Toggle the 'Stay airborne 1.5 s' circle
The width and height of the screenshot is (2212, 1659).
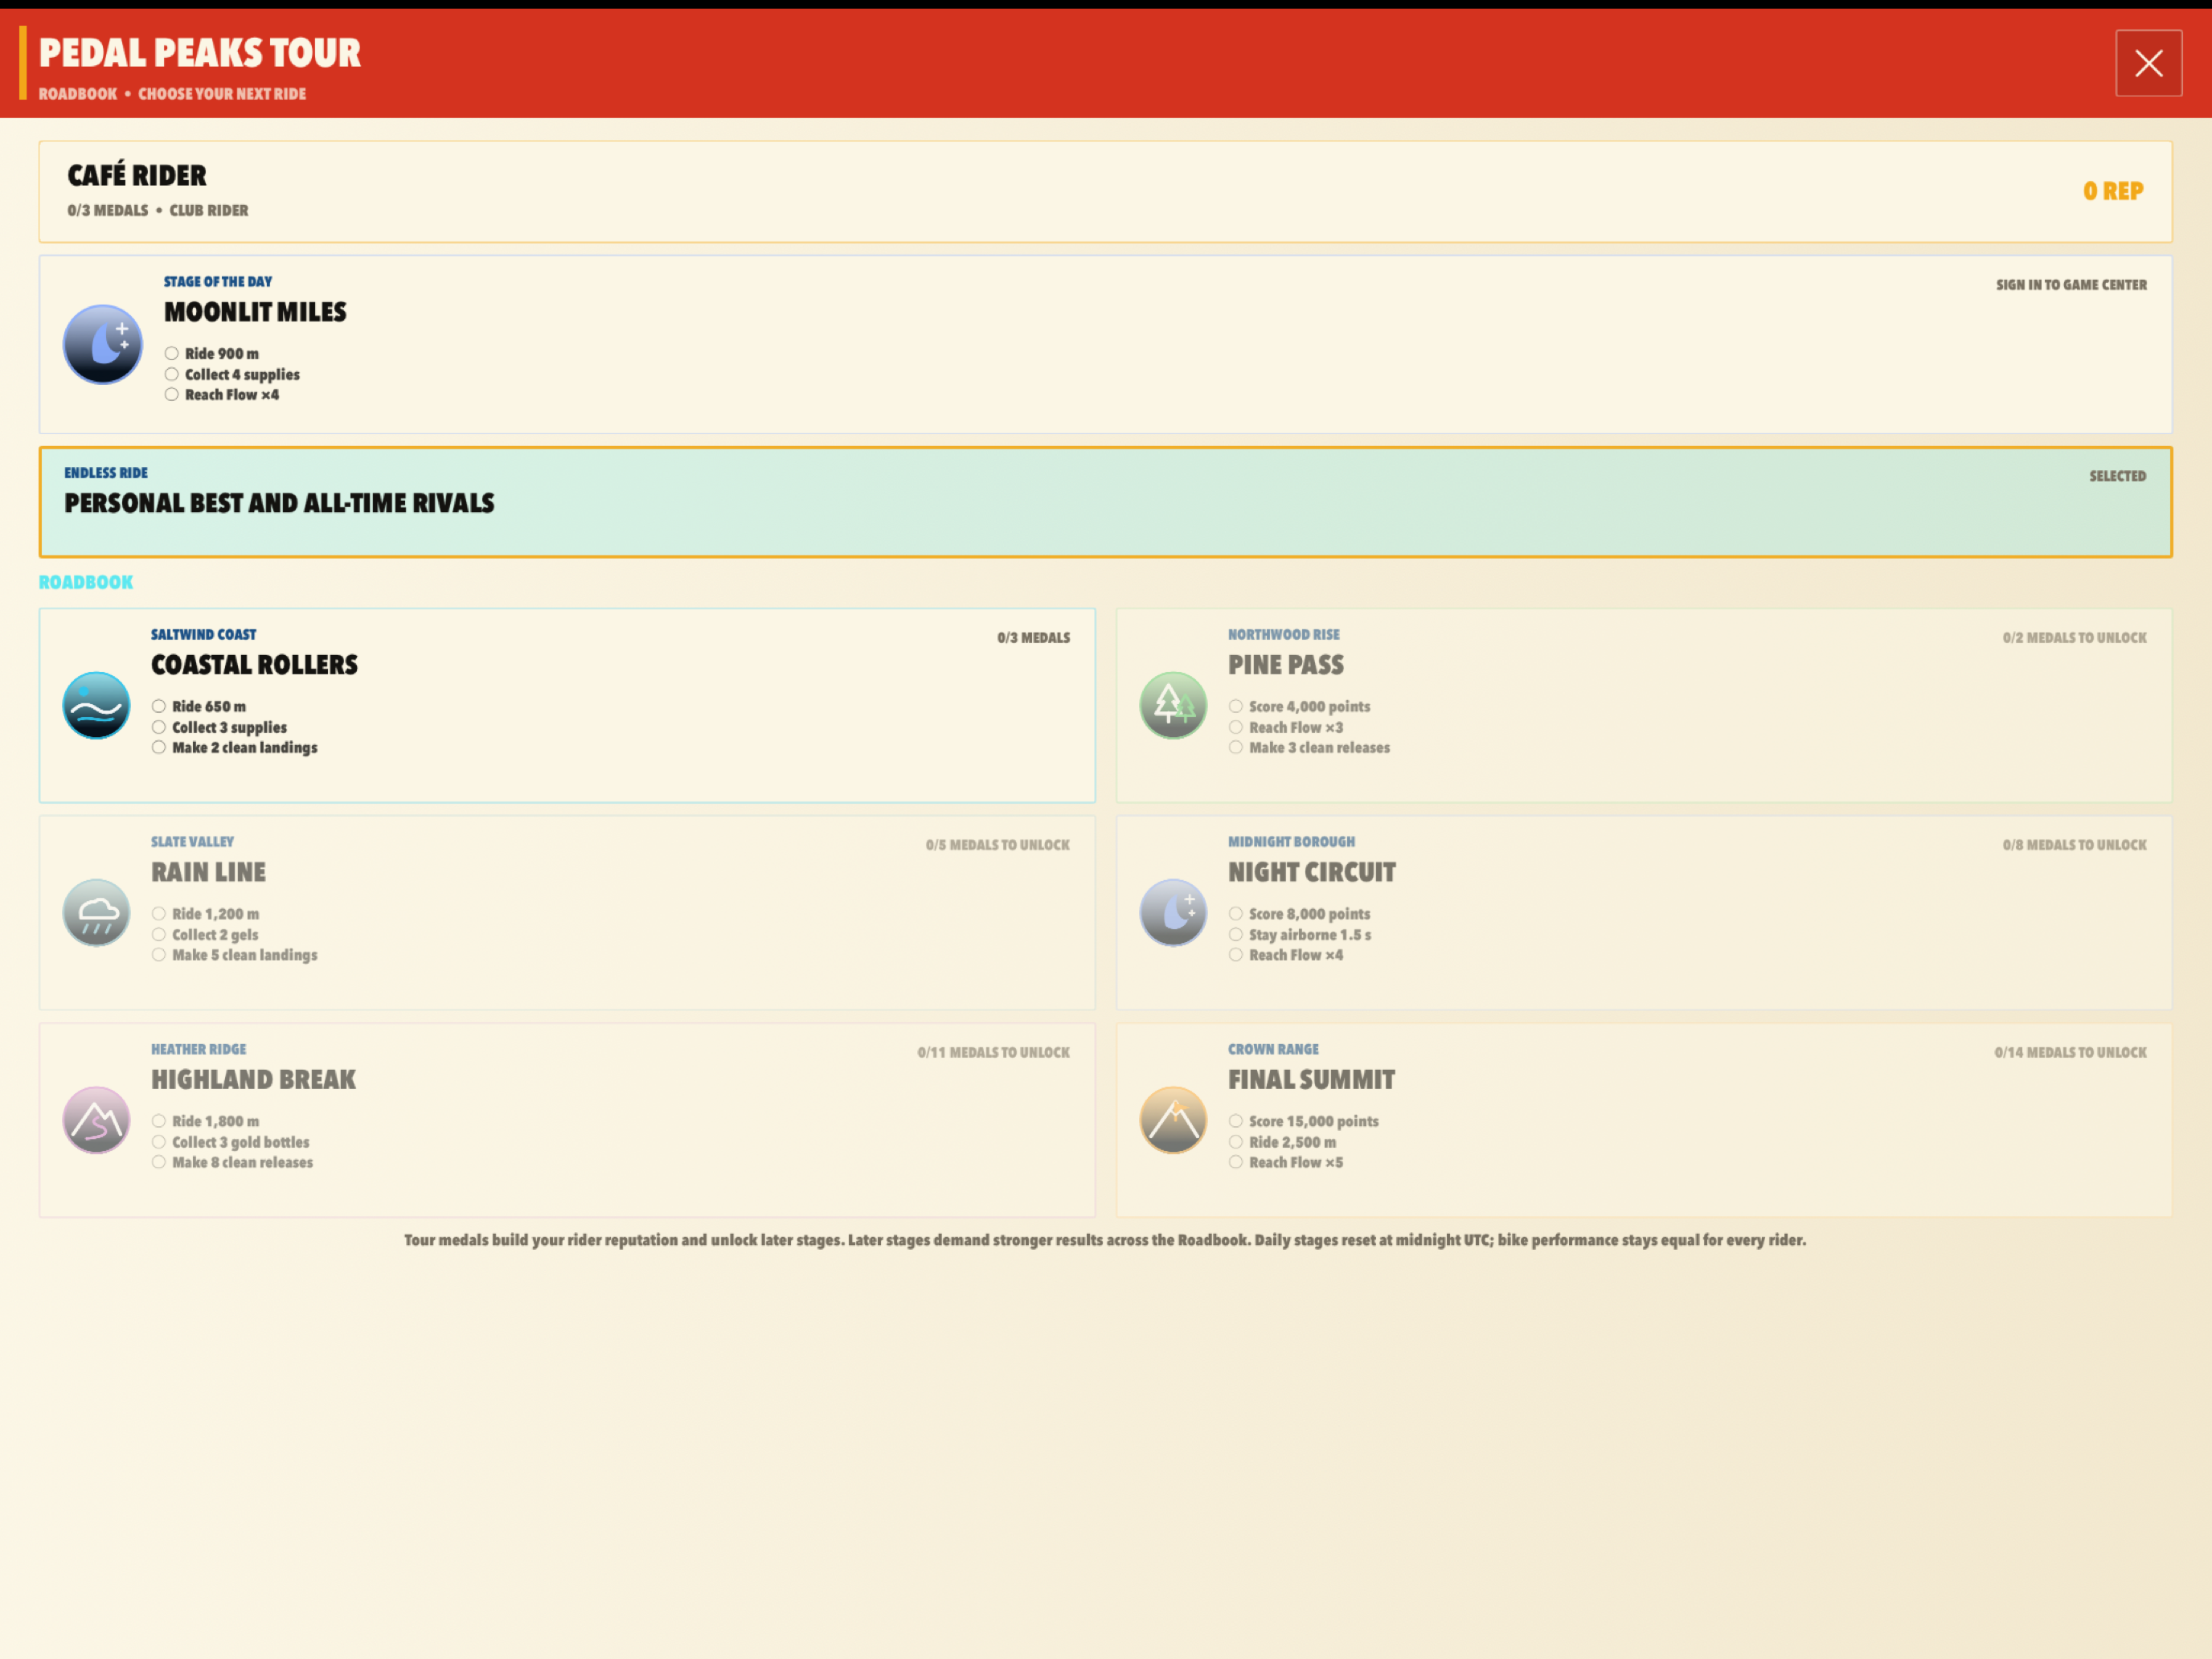(1236, 934)
